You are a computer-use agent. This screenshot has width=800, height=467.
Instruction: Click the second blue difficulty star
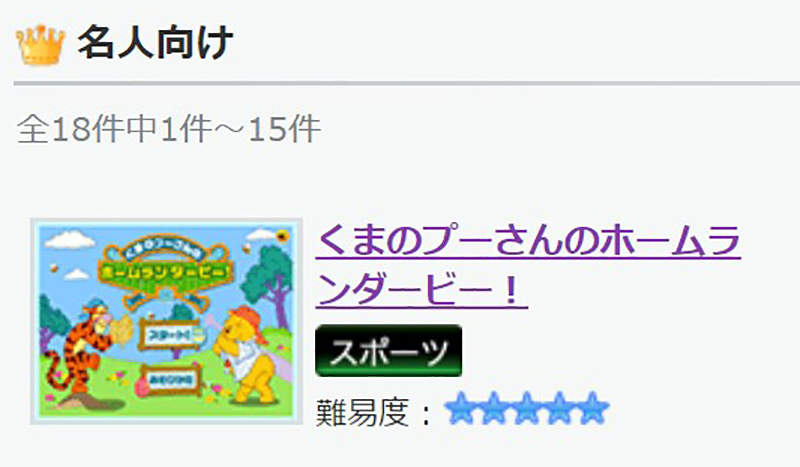pos(493,408)
